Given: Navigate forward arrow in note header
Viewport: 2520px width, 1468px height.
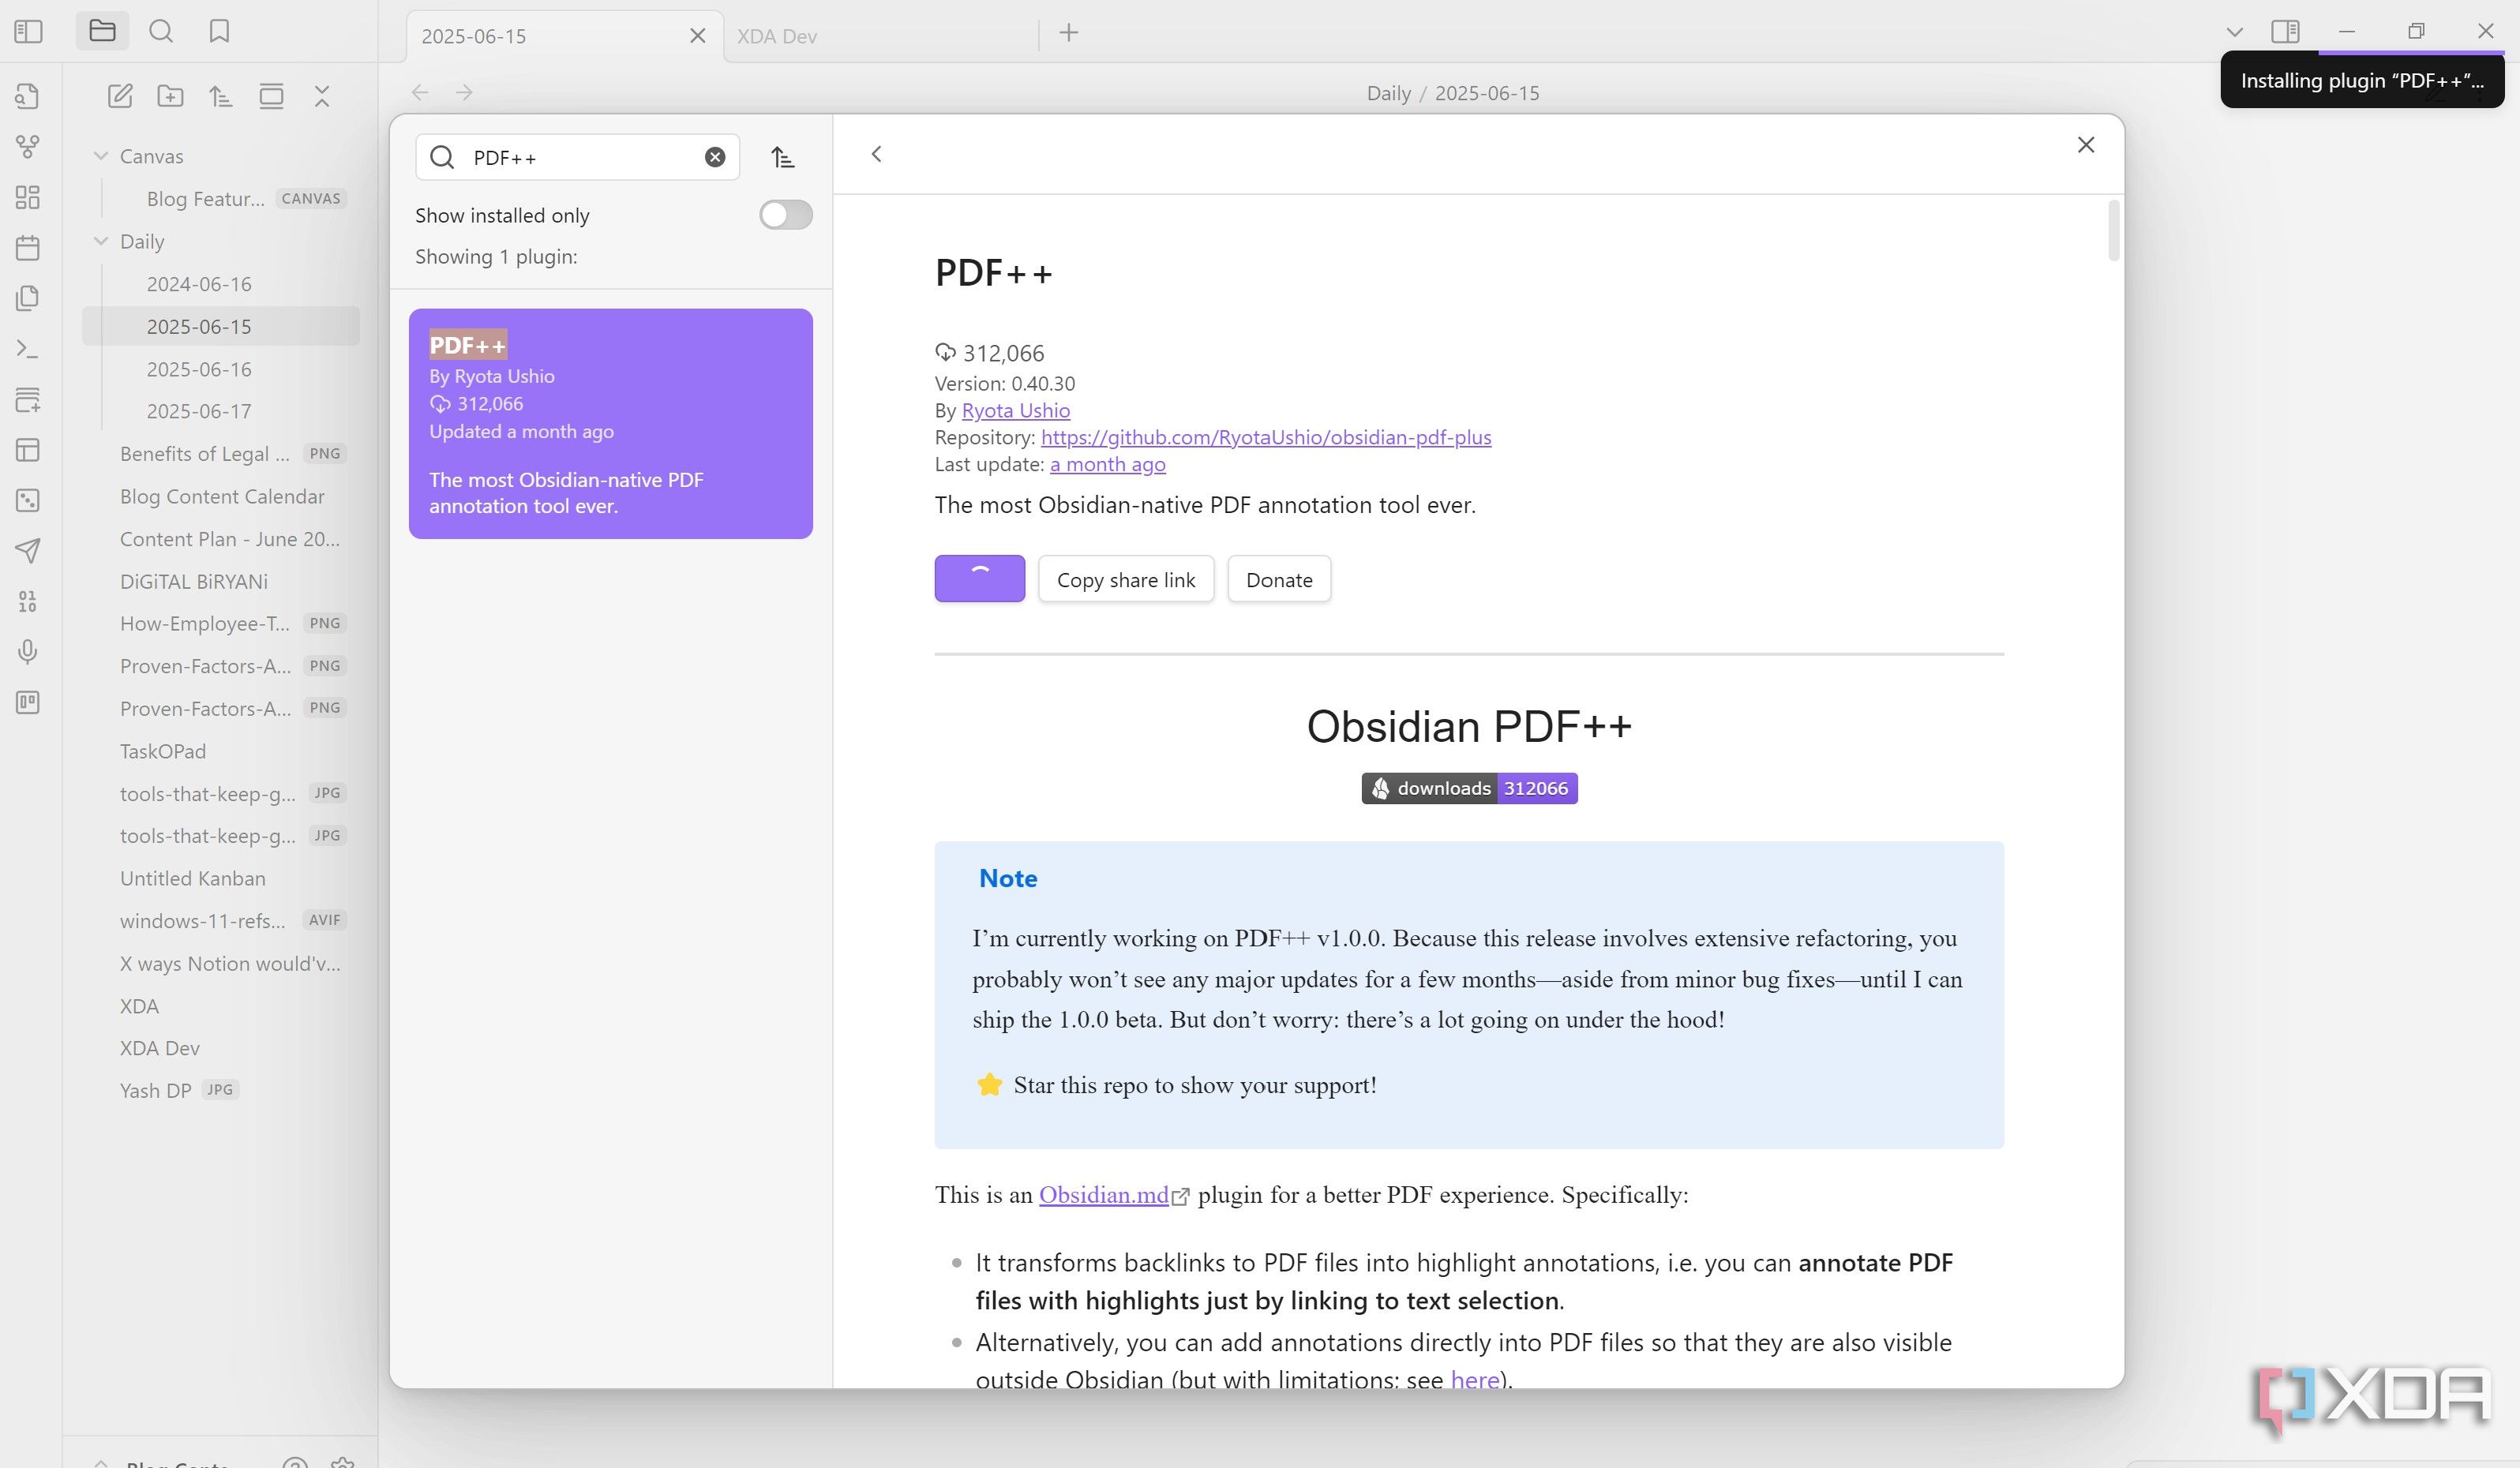Looking at the screenshot, I should point(464,93).
